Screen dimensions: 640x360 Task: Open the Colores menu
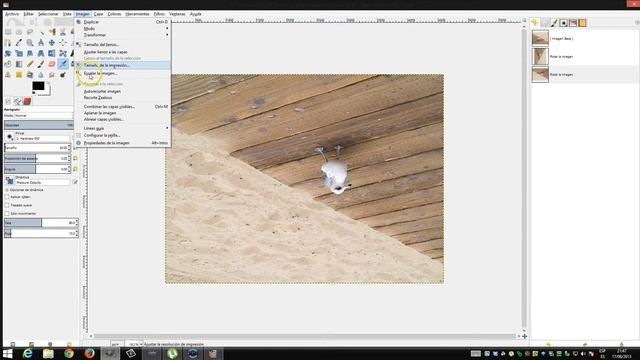[114, 14]
